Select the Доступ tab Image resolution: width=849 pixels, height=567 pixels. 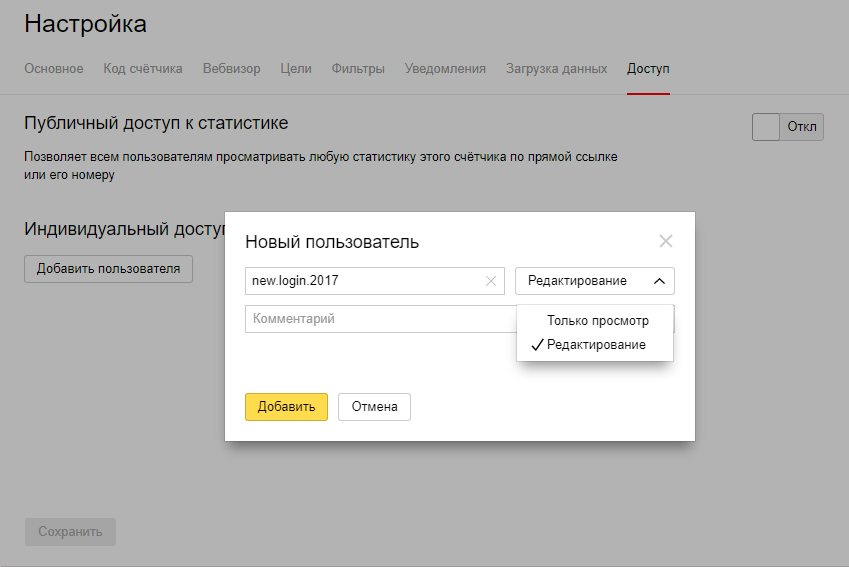click(x=648, y=69)
